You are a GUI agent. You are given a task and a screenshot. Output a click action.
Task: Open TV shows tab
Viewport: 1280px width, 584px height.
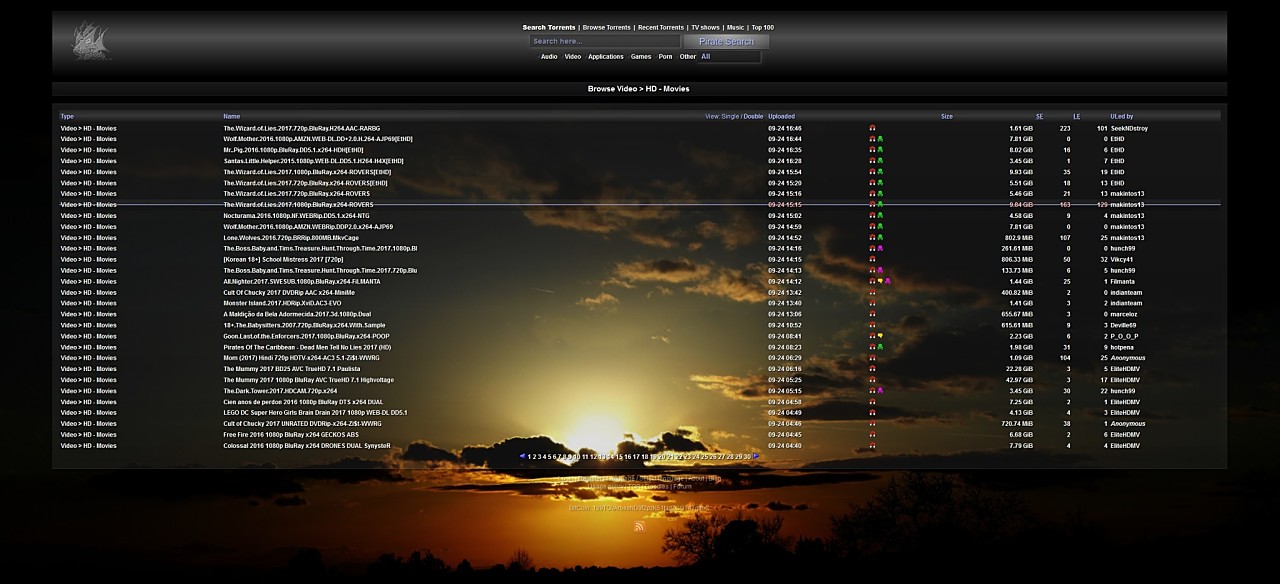coord(705,28)
